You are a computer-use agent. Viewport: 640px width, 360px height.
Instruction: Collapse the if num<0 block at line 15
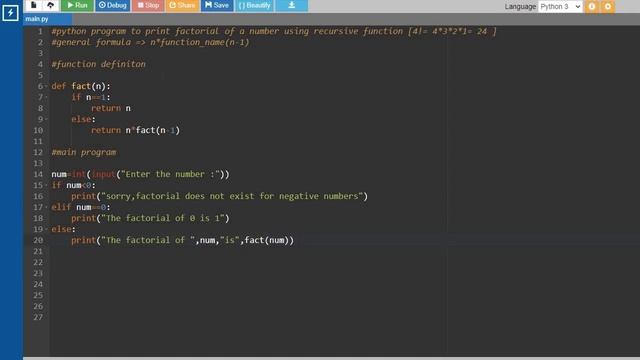46,185
